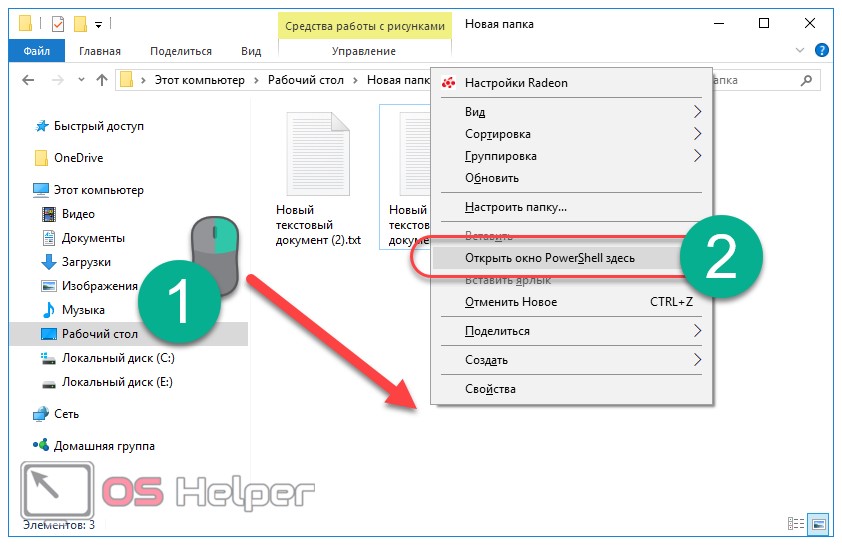Click the Музыка note icon
This screenshot has height=546, width=842.
[x=48, y=310]
